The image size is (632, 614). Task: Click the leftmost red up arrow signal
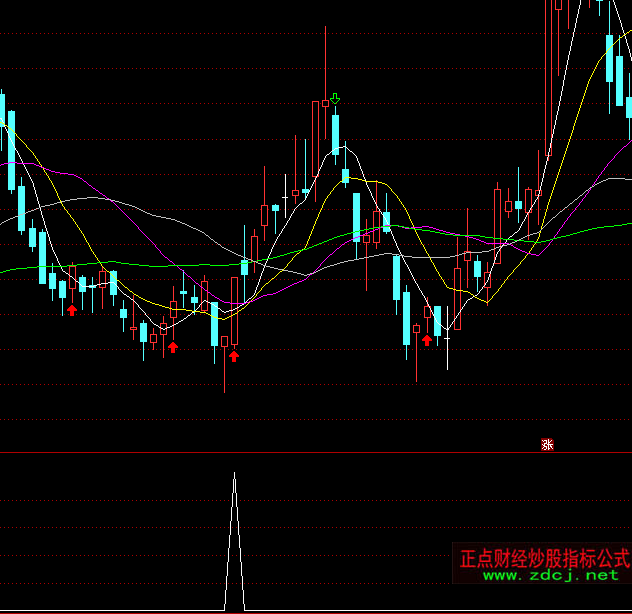coord(71,311)
